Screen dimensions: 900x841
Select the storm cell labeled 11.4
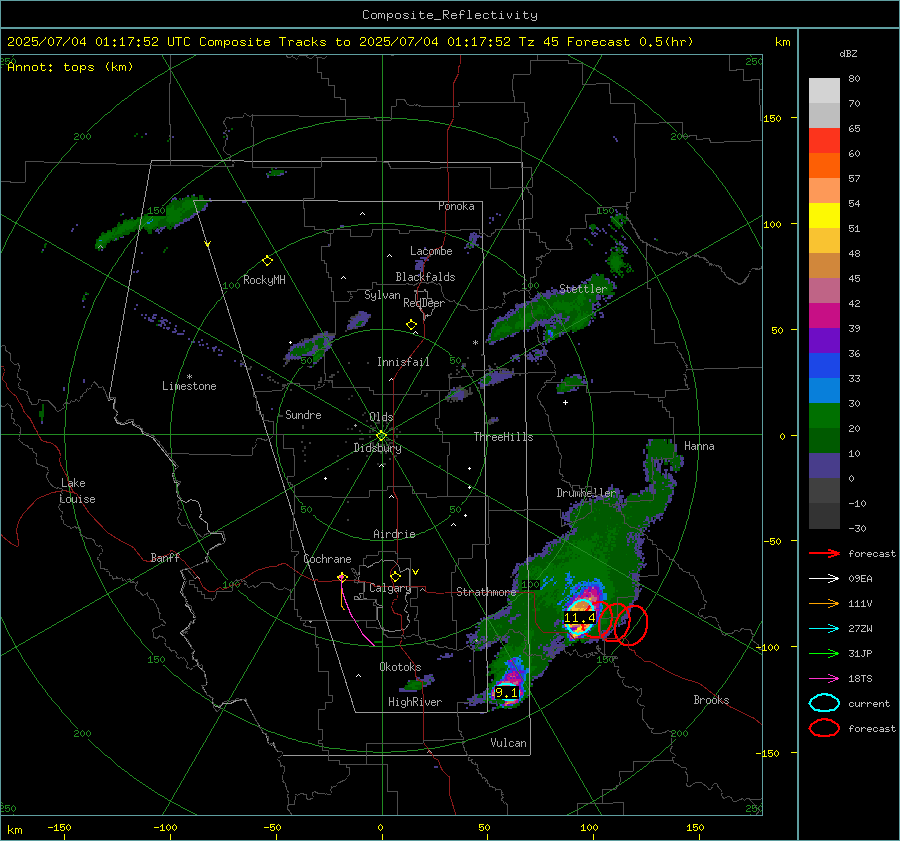[580, 618]
